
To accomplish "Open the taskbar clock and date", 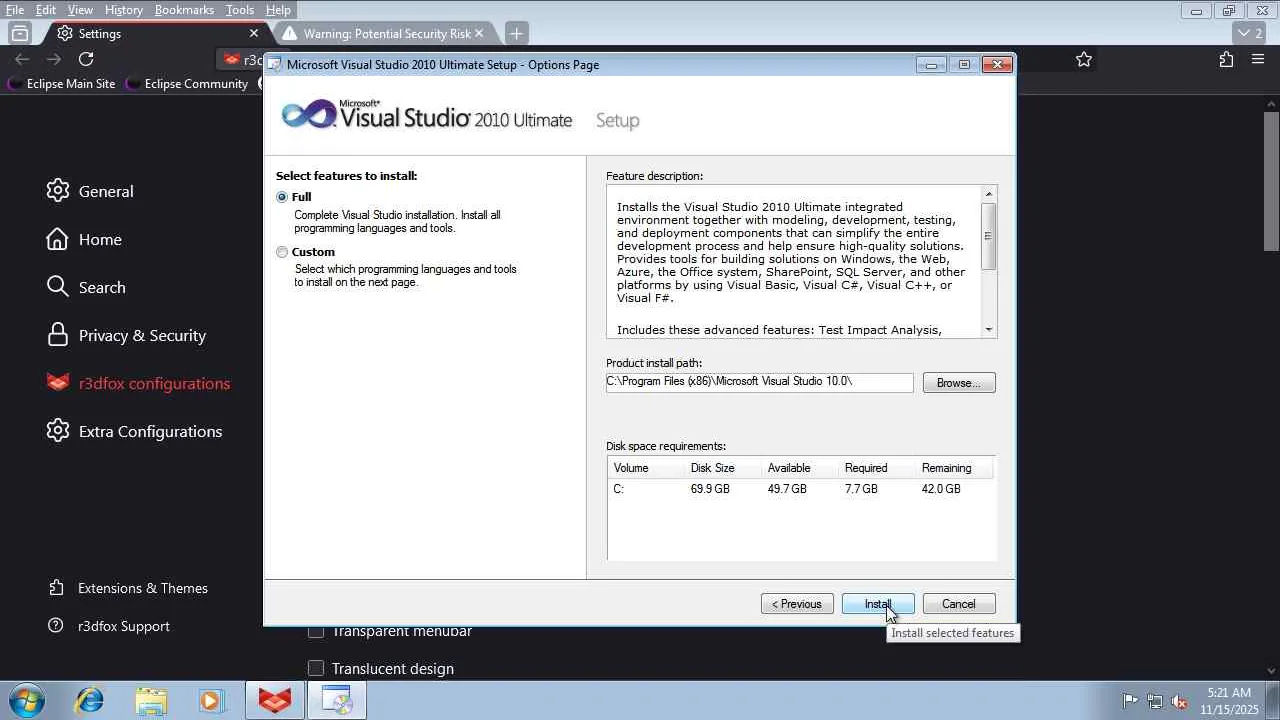I will coord(1229,701).
